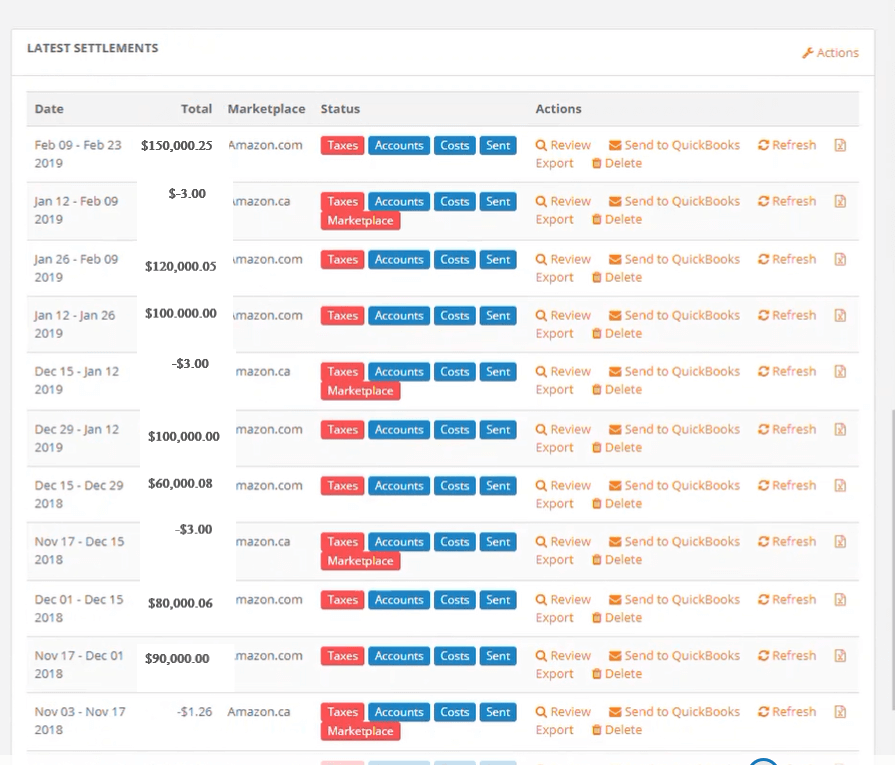Select the $60,000.08 total amount

180,484
